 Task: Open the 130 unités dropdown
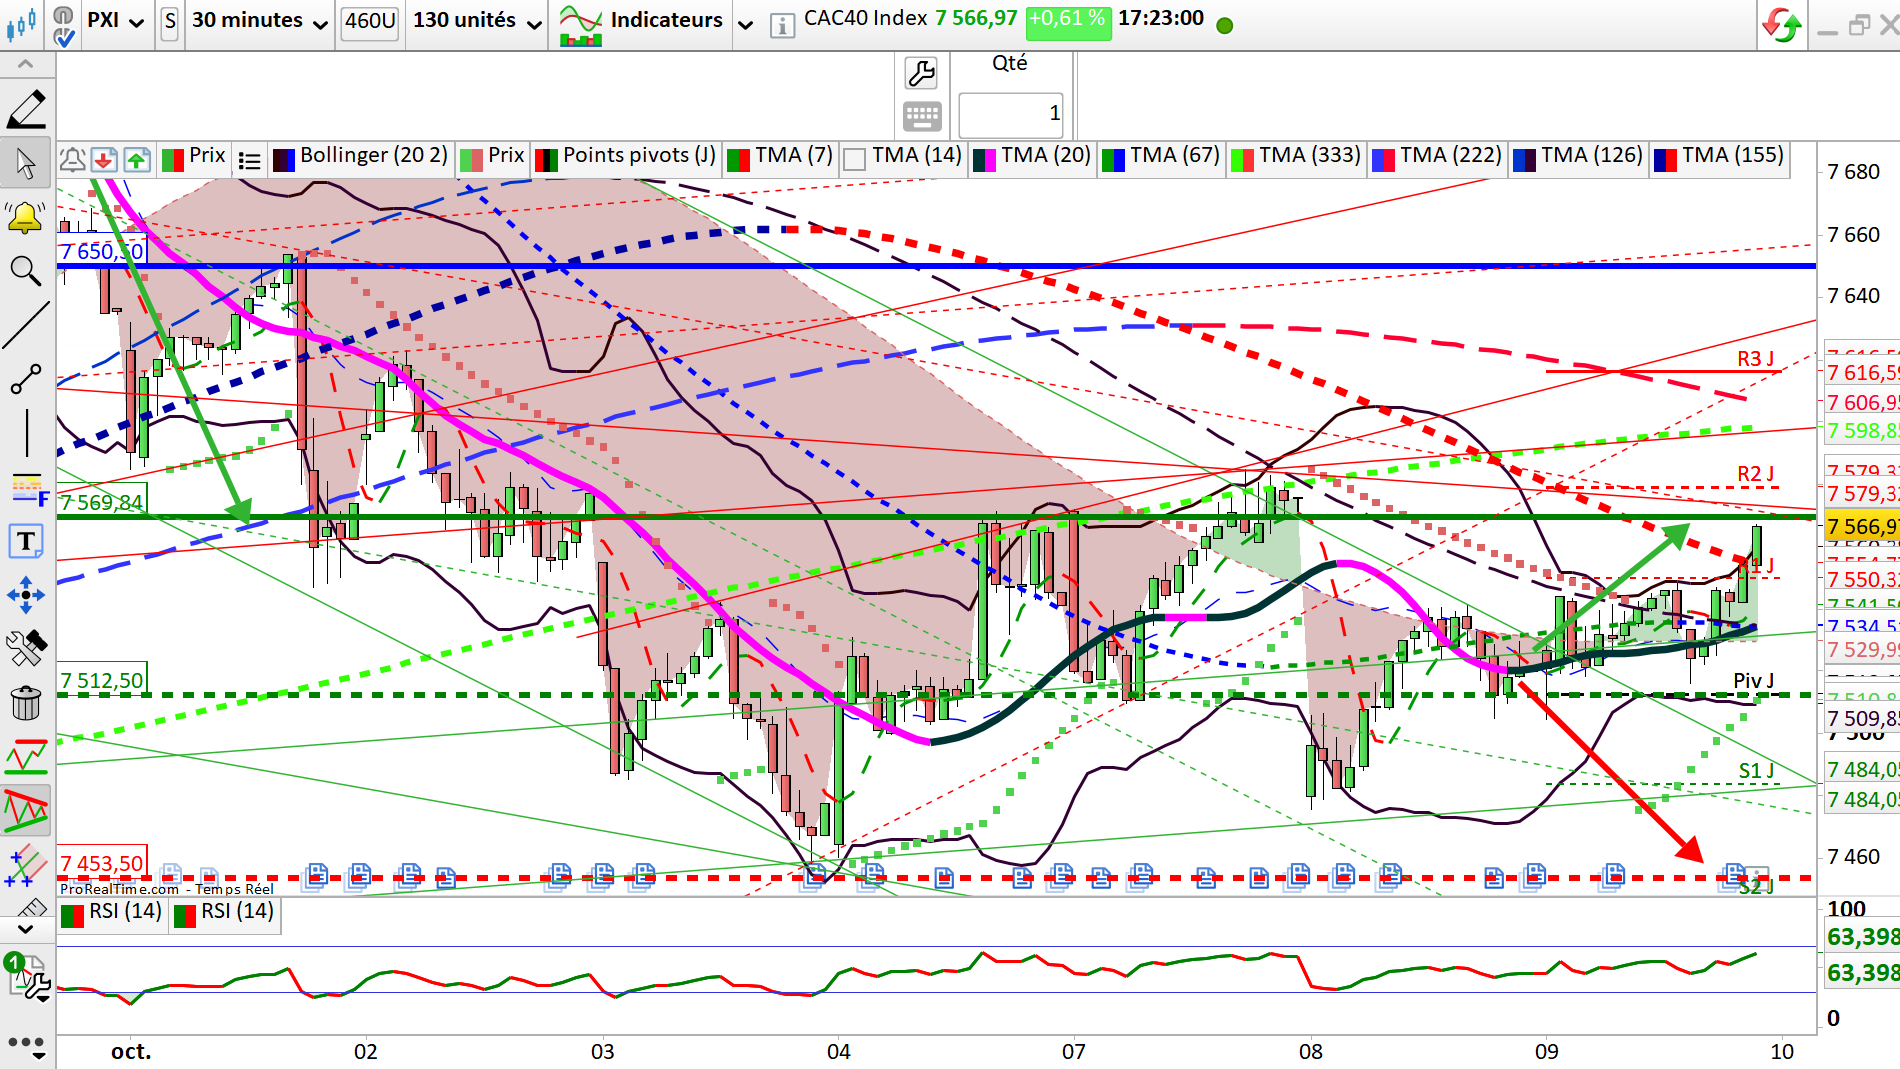[478, 21]
